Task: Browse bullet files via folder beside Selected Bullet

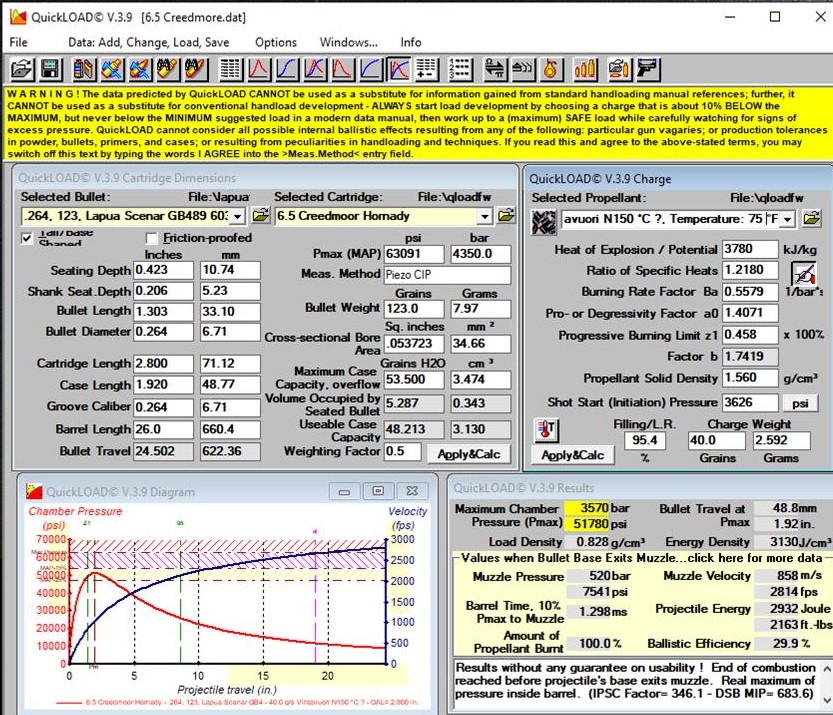Action: (260, 216)
